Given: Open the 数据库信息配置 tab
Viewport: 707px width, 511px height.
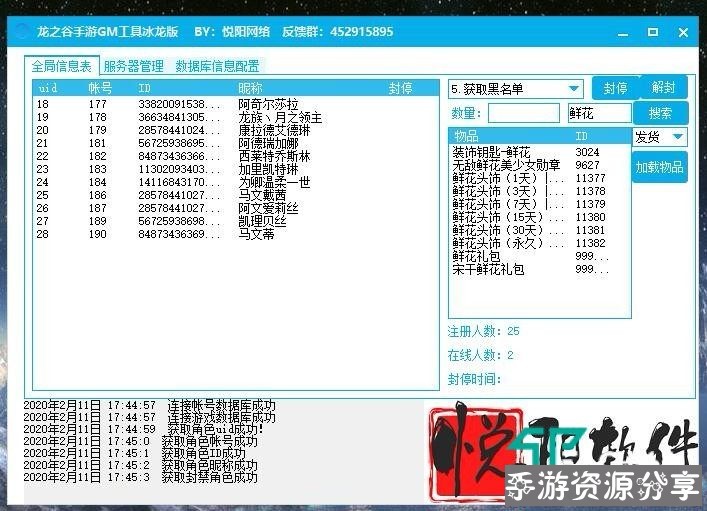Looking at the screenshot, I should (x=217, y=67).
